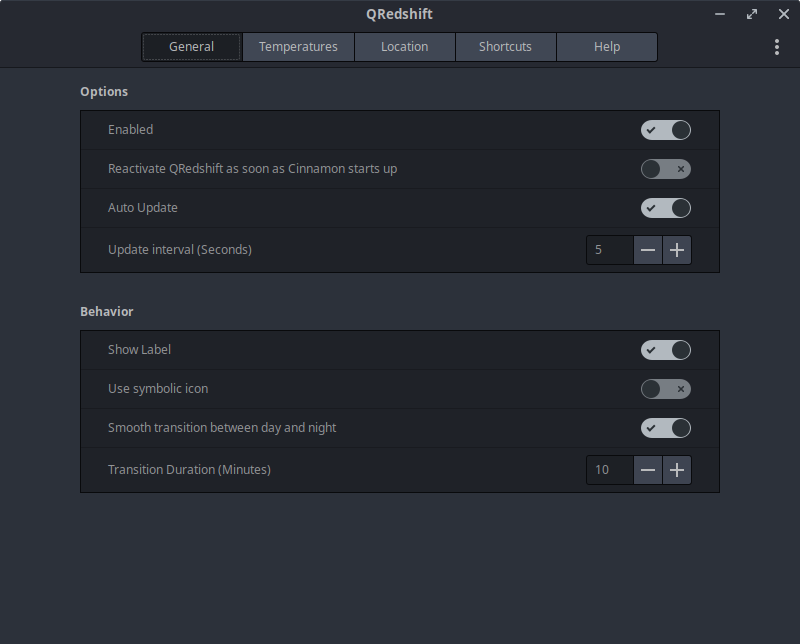Maximize the QRedshift window

click(x=752, y=14)
